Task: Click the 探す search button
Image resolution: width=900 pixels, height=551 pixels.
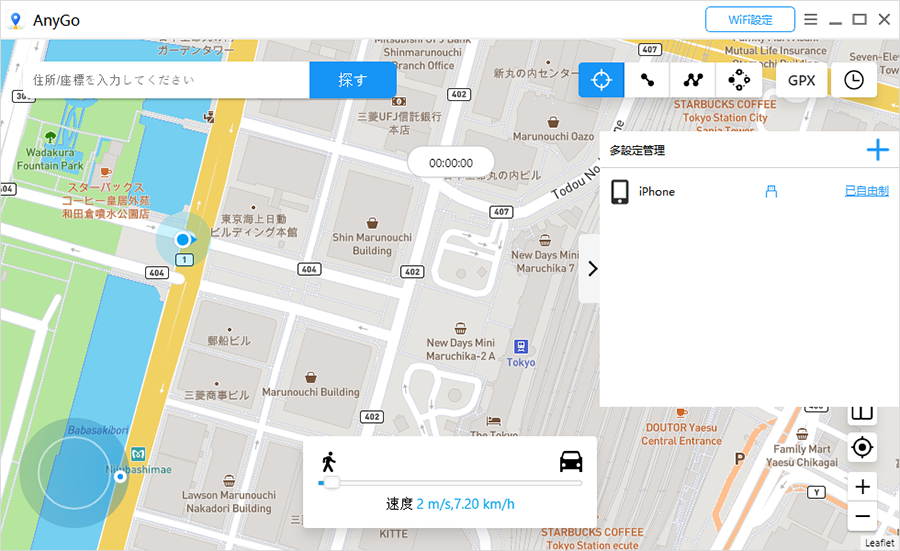Action: [353, 80]
